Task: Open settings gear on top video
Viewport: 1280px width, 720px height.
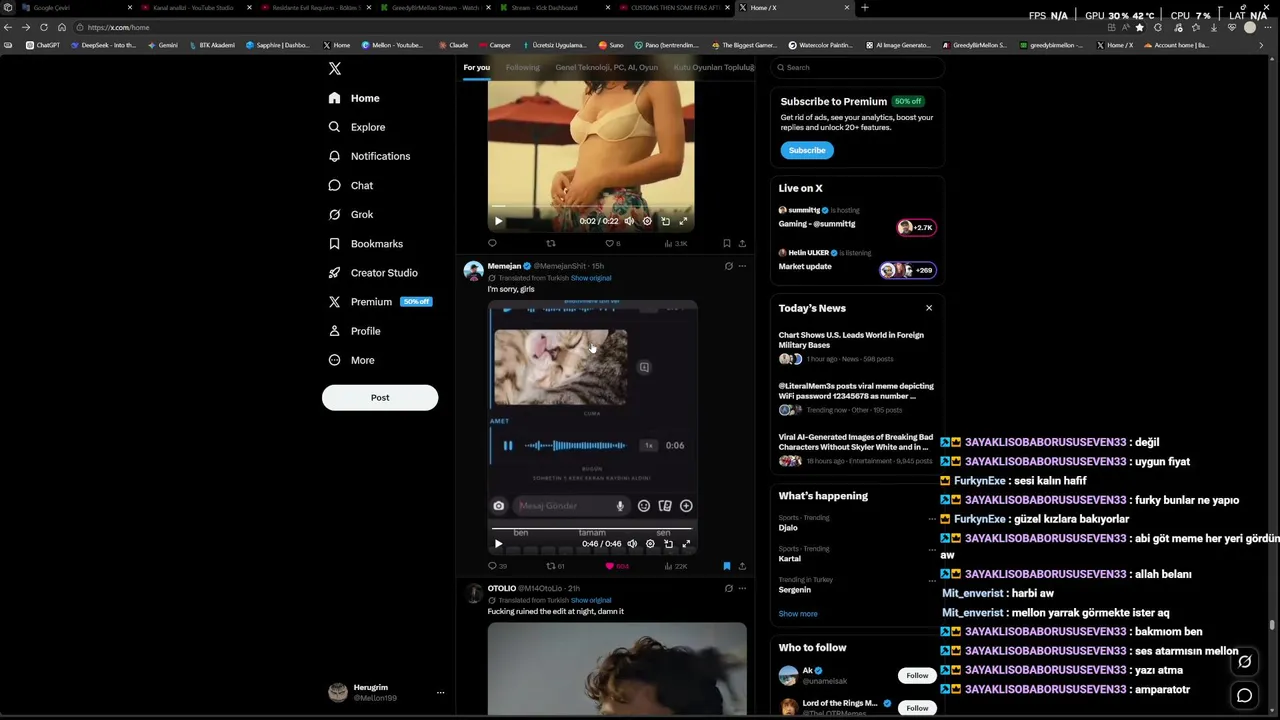Action: tap(647, 221)
